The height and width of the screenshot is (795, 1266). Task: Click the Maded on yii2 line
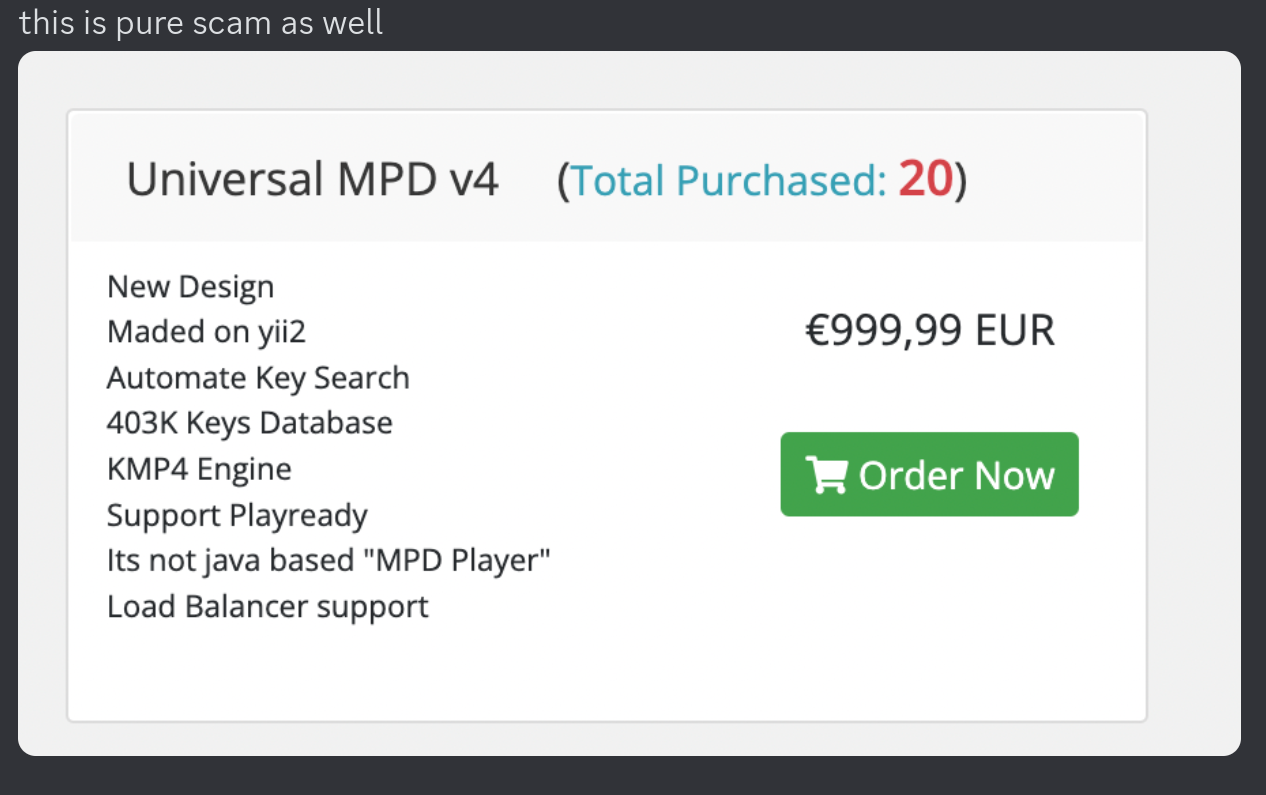(206, 332)
